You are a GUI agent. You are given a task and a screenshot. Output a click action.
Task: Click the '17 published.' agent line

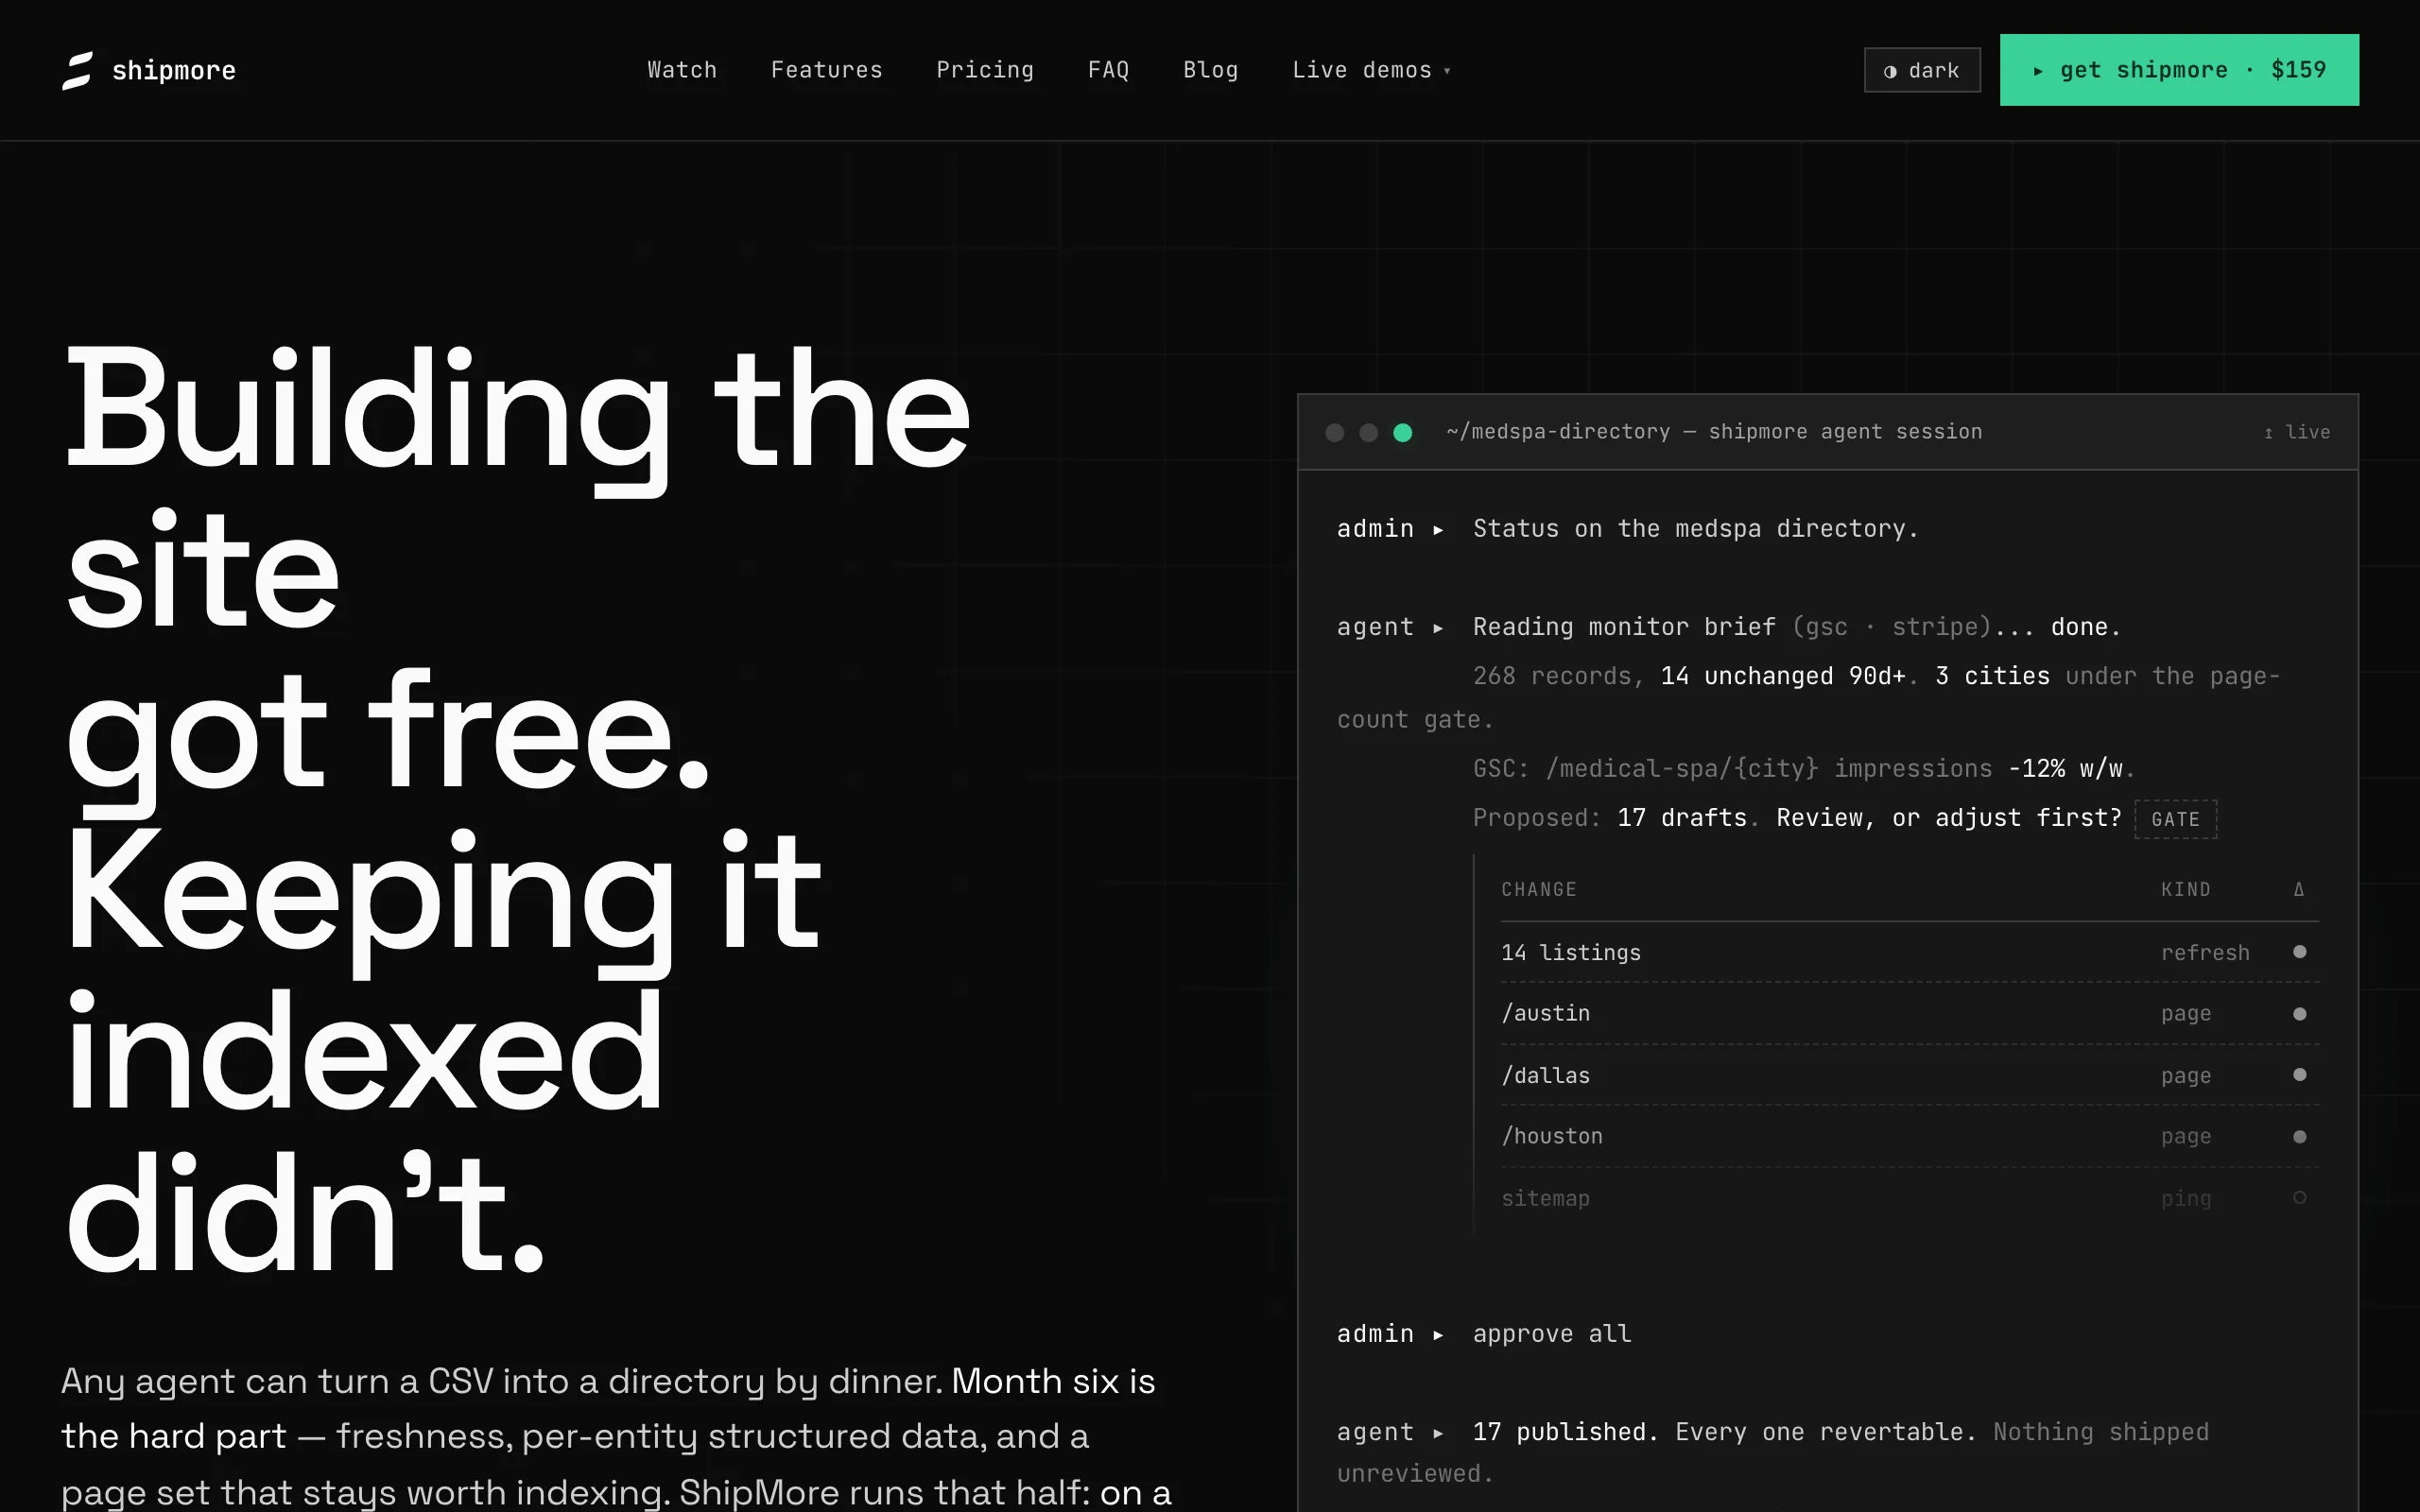(x=1565, y=1432)
